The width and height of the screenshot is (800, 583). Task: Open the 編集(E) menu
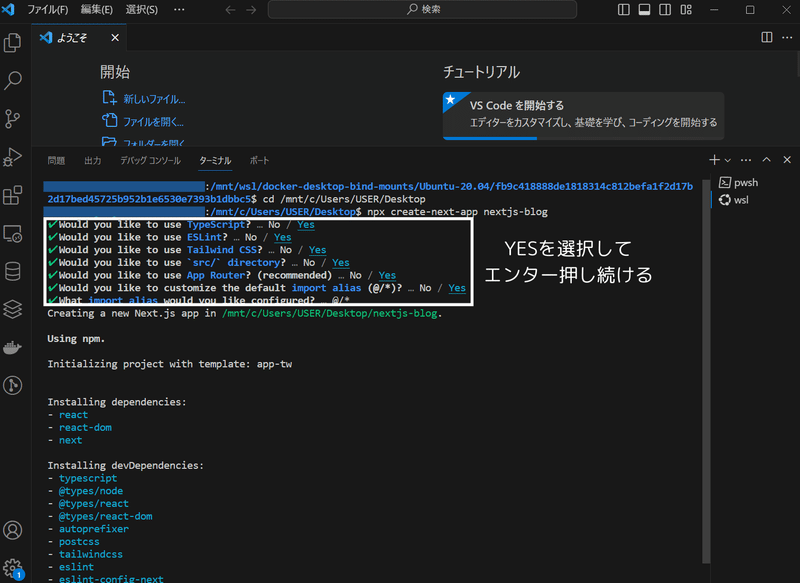pyautogui.click(x=96, y=10)
